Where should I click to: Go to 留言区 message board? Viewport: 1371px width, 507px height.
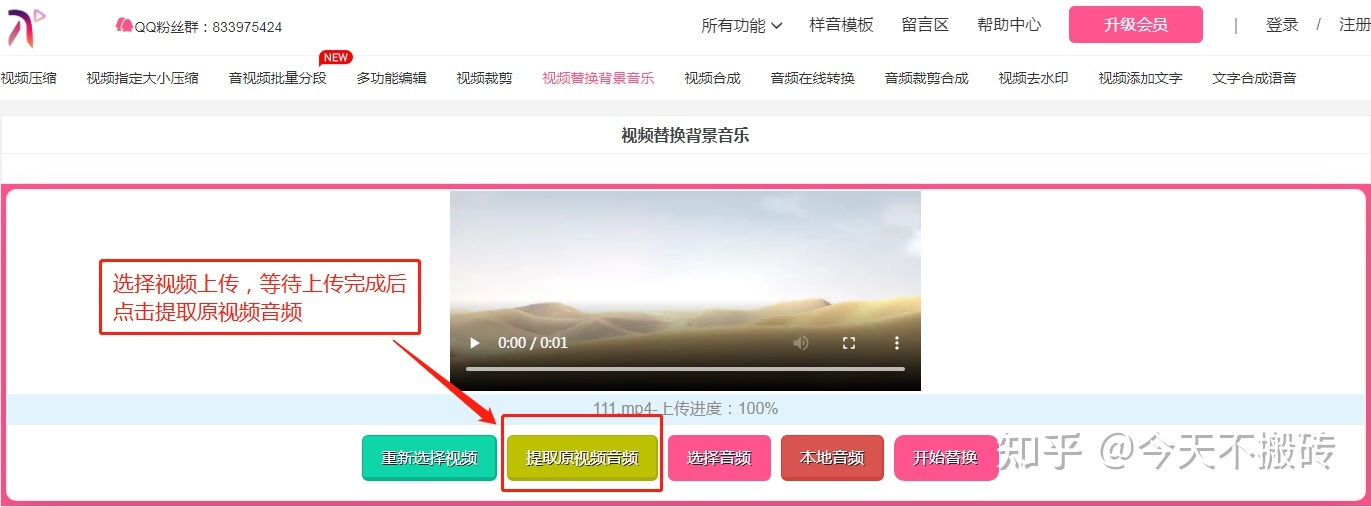pos(925,25)
